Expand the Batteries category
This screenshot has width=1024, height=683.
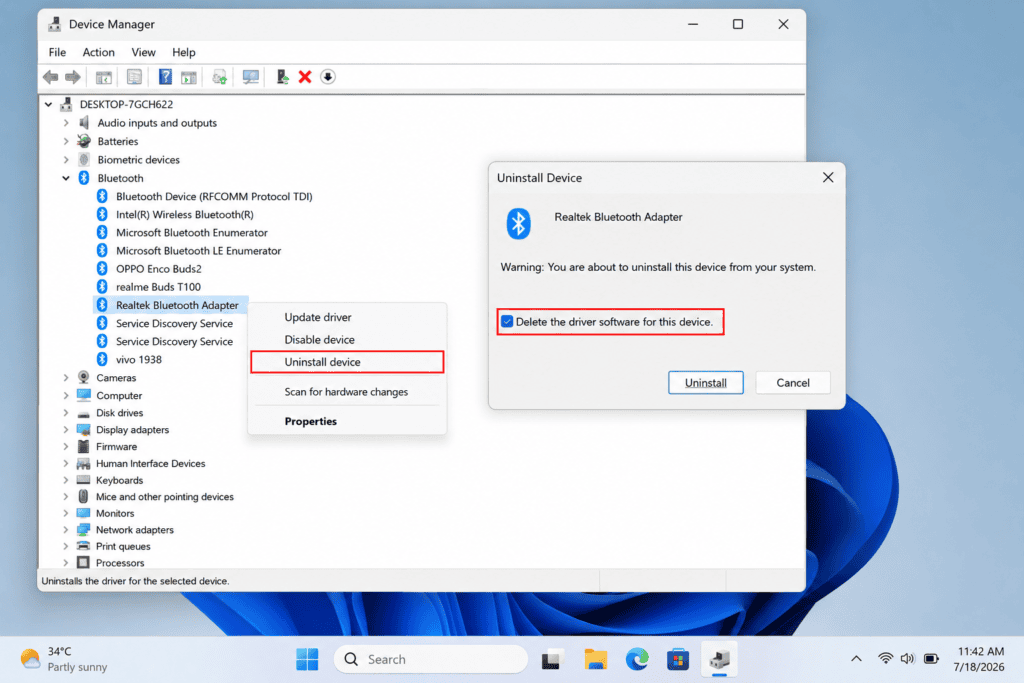pyautogui.click(x=66, y=141)
